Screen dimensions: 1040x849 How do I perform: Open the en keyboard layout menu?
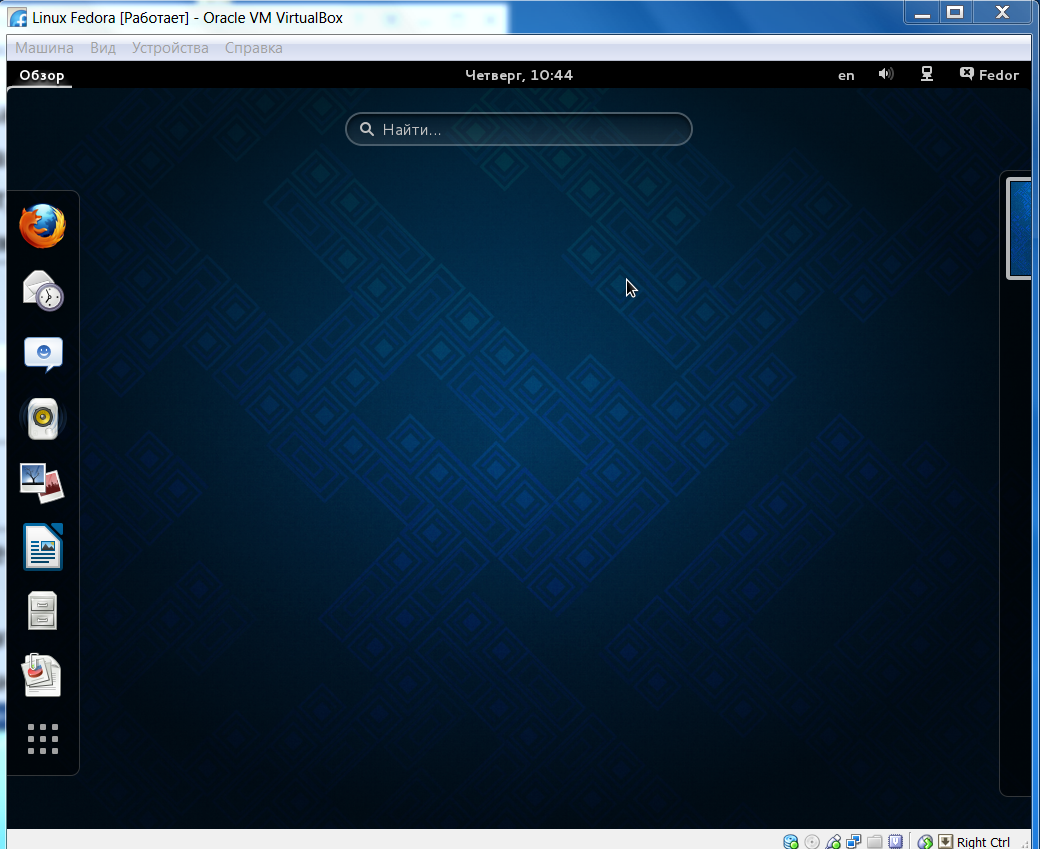846,75
